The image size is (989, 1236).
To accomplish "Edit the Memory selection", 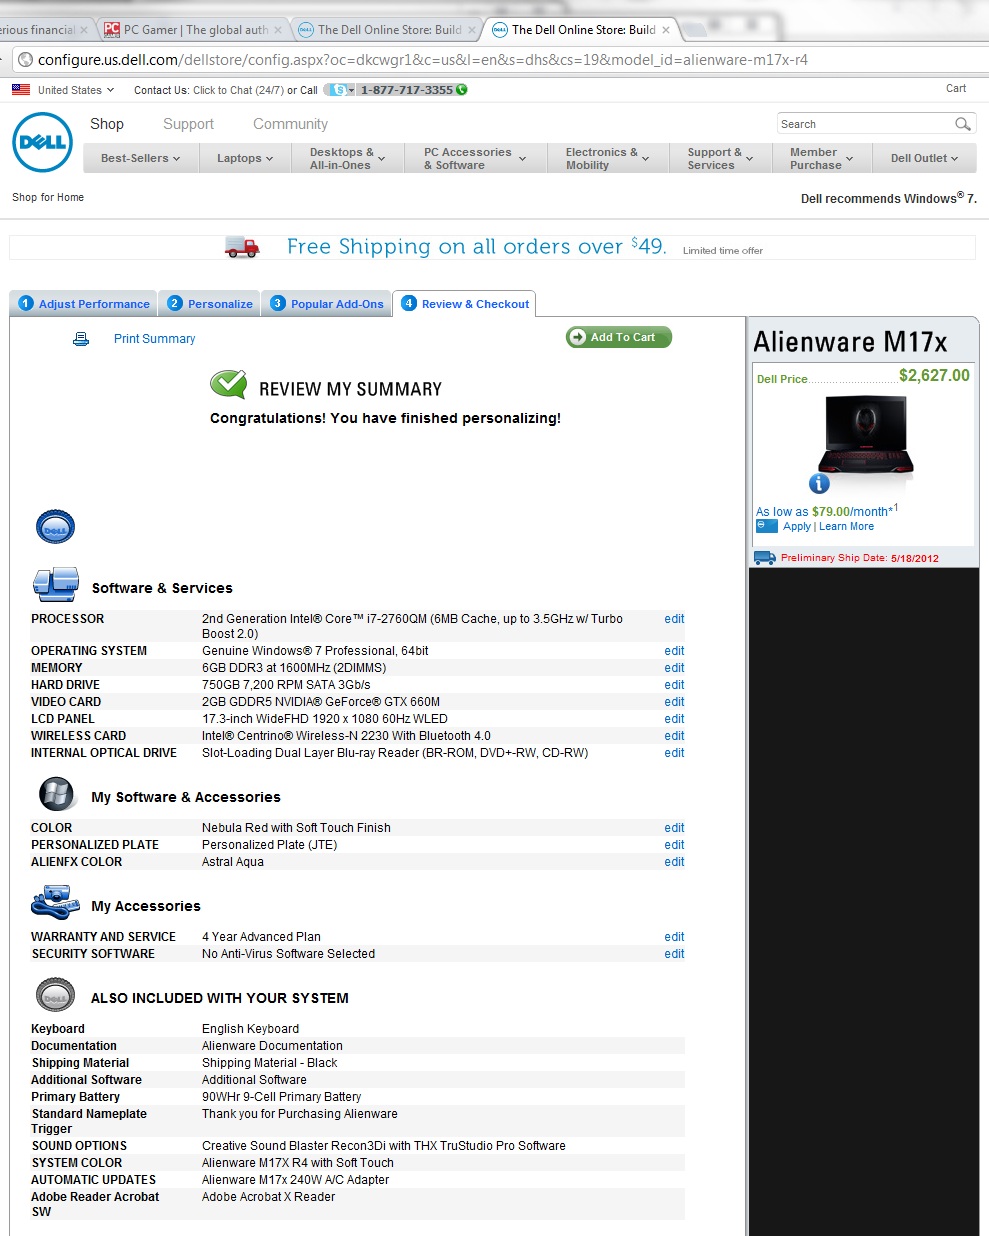I will pos(674,668).
